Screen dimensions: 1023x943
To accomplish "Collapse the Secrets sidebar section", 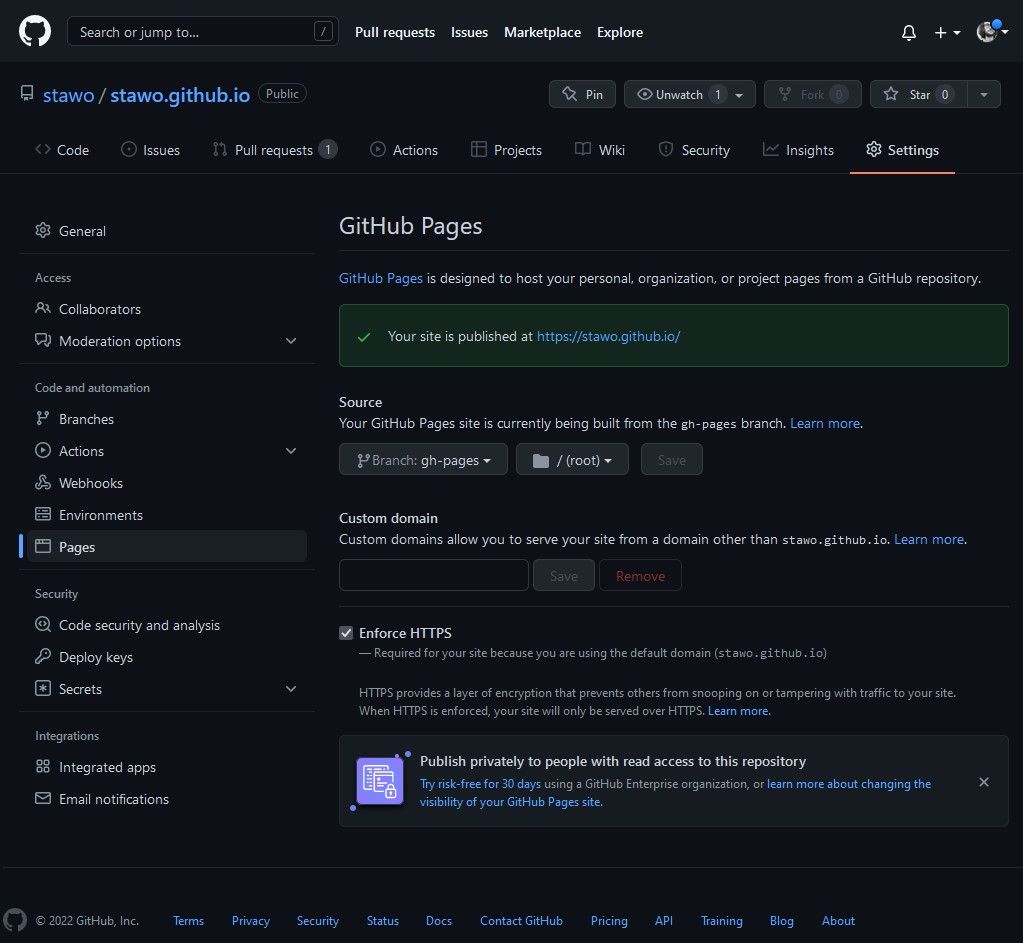I will (x=291, y=689).
